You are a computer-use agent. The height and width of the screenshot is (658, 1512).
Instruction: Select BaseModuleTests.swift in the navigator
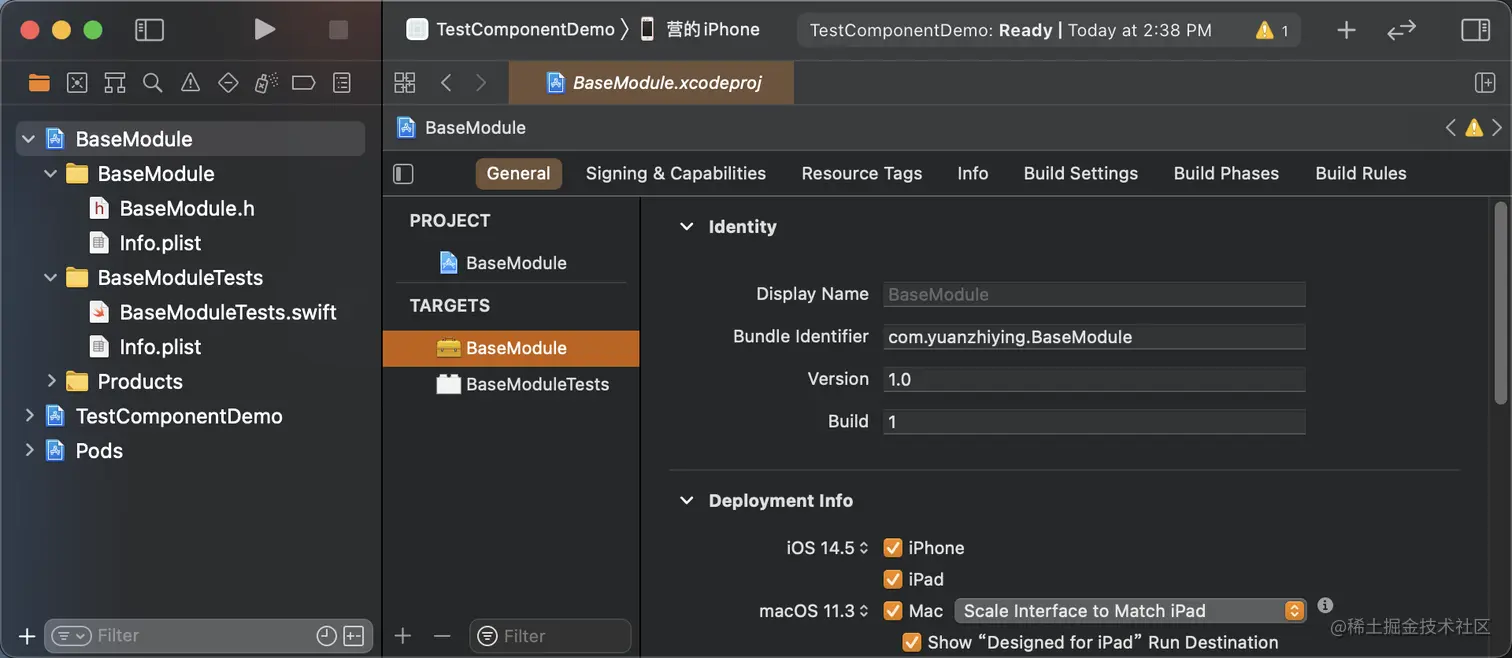(227, 312)
